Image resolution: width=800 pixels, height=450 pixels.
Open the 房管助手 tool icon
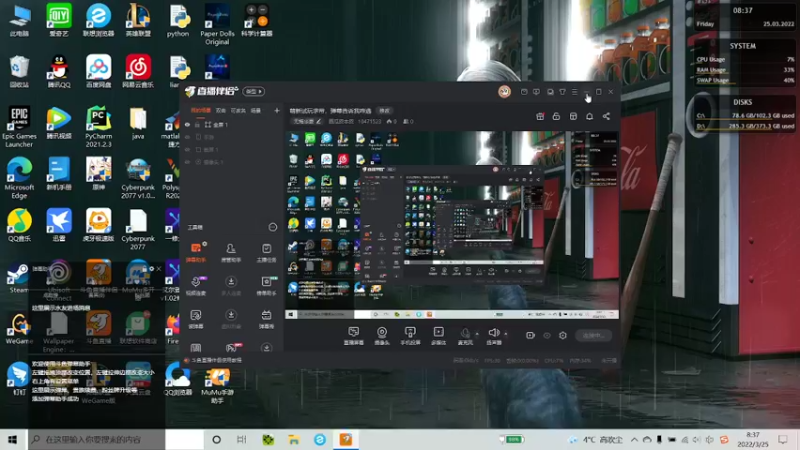point(231,253)
